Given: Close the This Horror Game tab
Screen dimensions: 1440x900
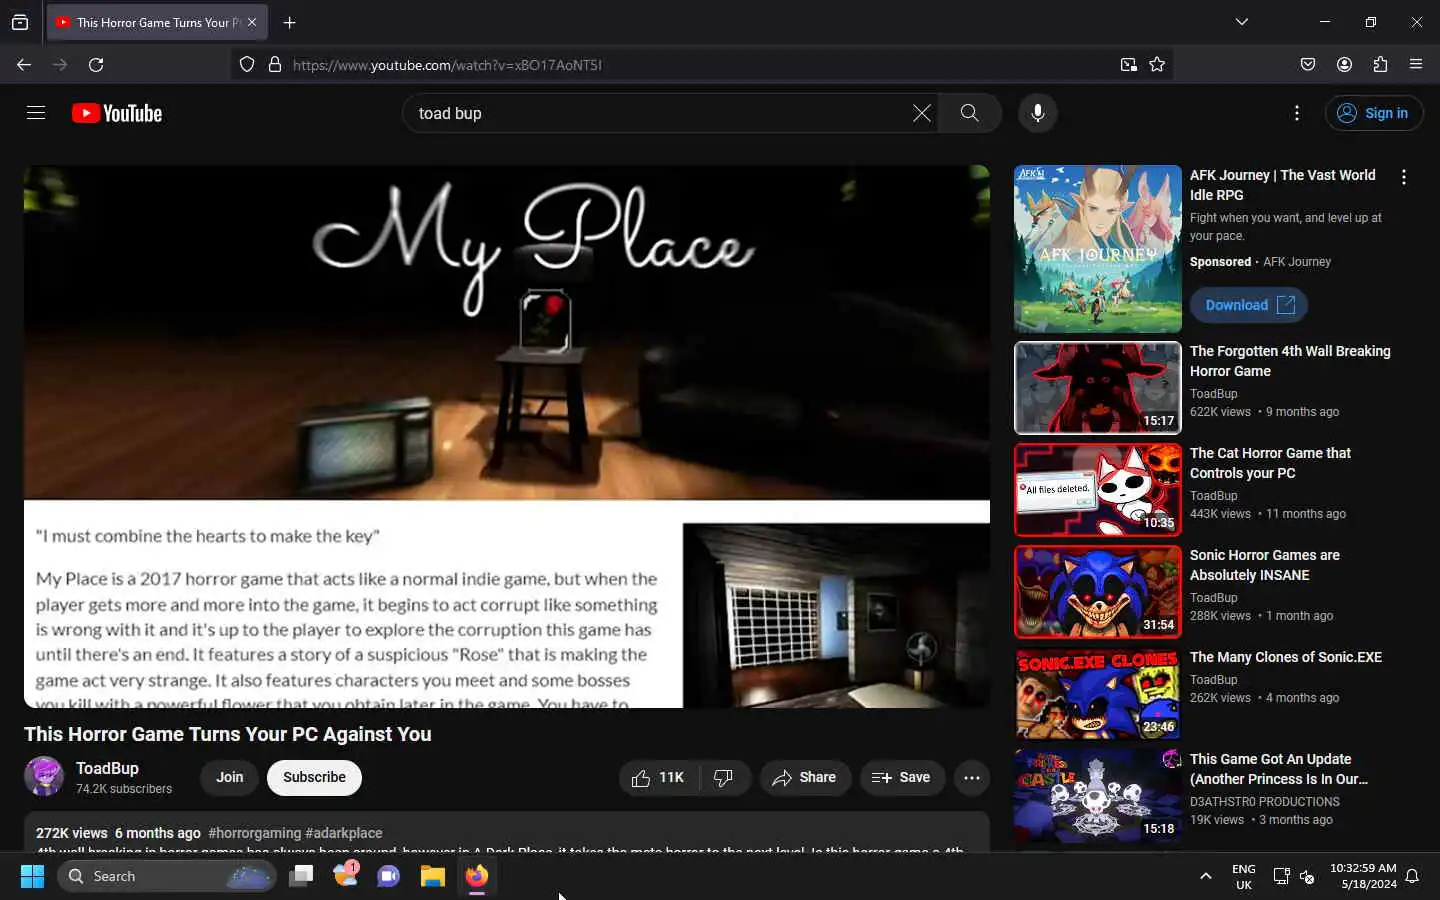Looking at the screenshot, I should [x=252, y=22].
